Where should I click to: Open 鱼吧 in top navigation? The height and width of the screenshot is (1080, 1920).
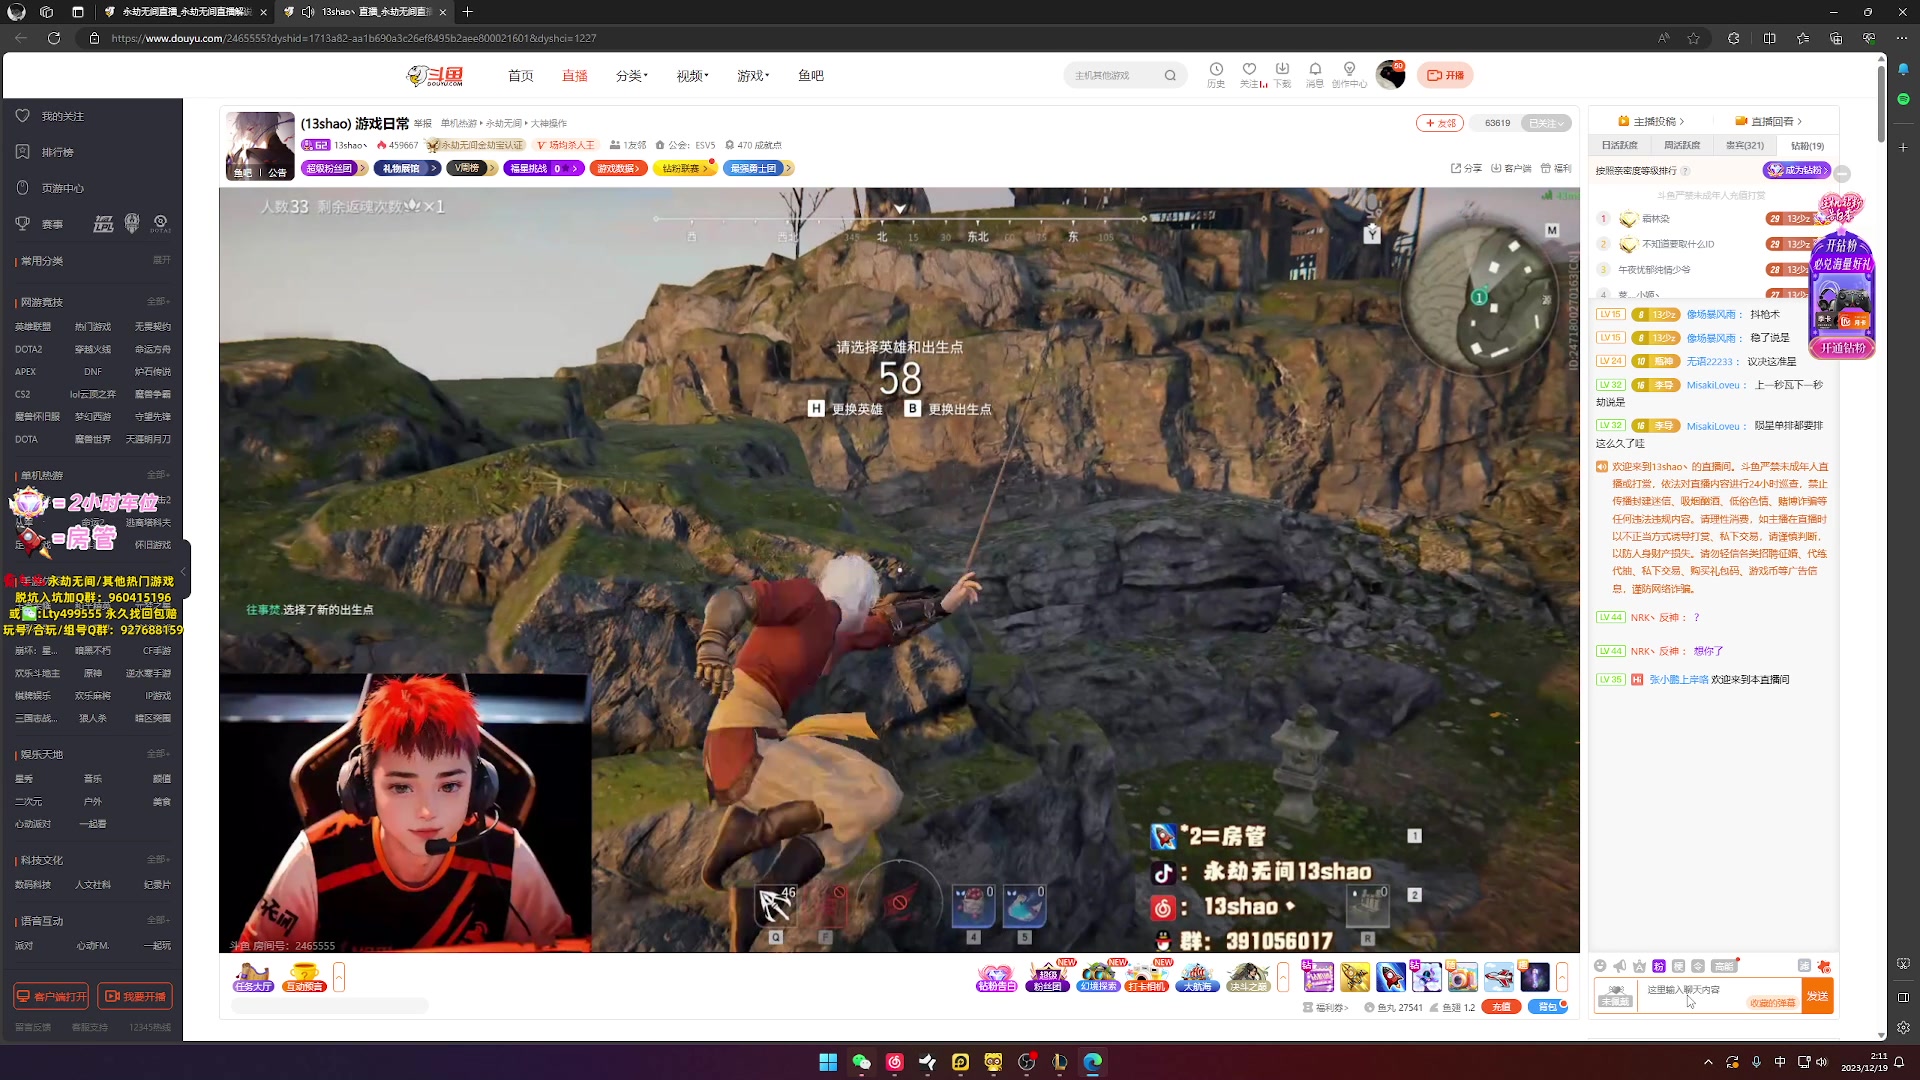coord(811,76)
